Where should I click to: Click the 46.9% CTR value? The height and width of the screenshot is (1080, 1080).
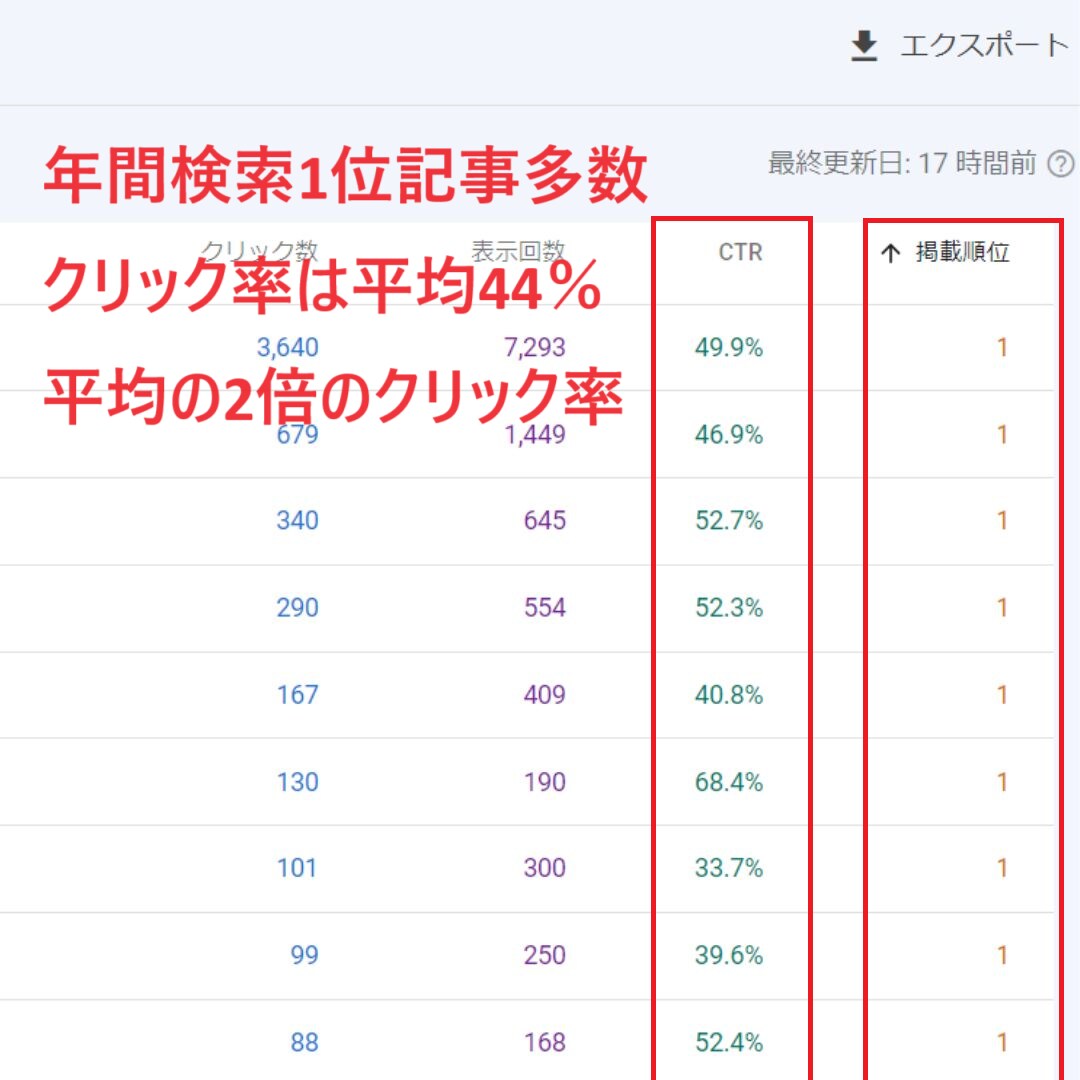729,434
